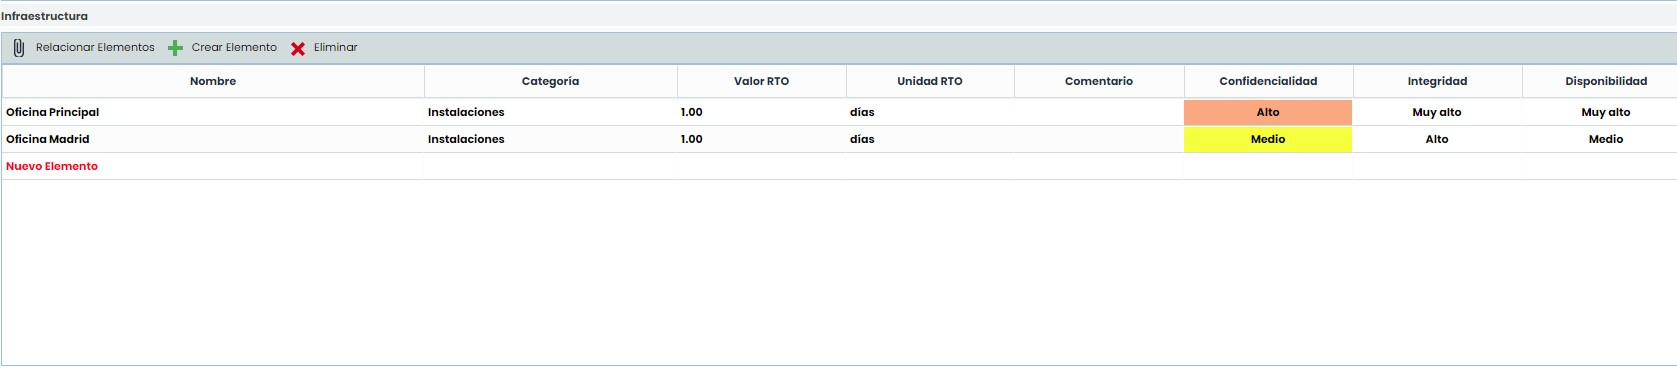1677x368 pixels.
Task: Click the Valor RTO column header
Action: pos(761,81)
